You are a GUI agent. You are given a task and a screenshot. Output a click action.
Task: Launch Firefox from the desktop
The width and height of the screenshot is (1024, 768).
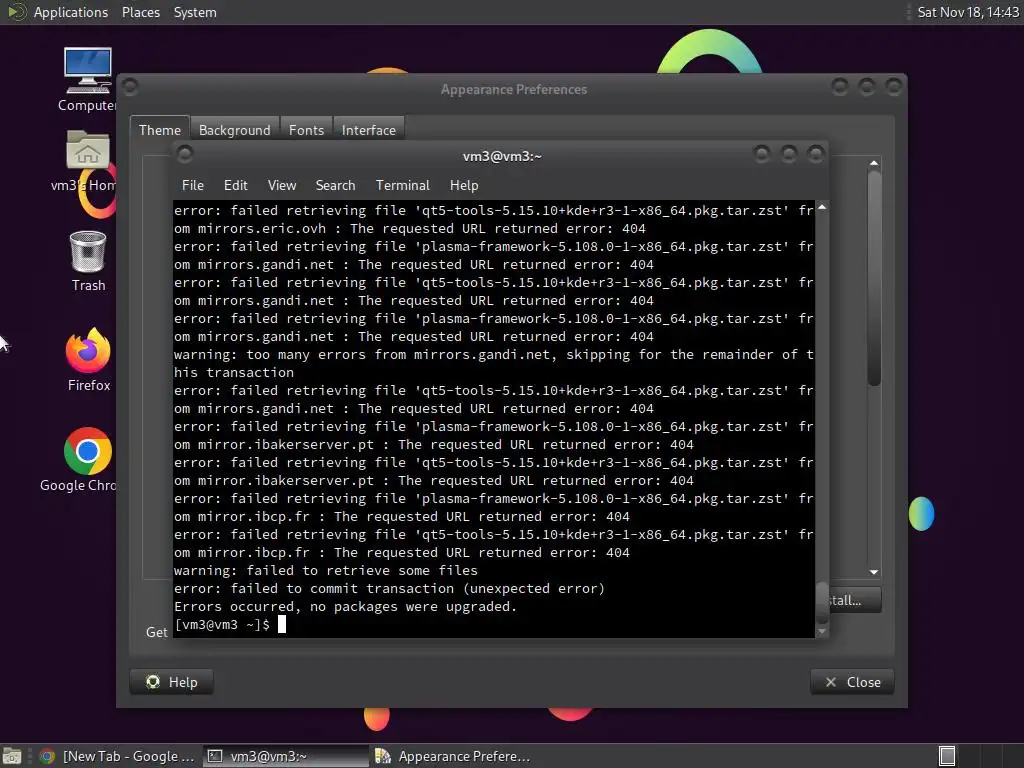pos(88,351)
